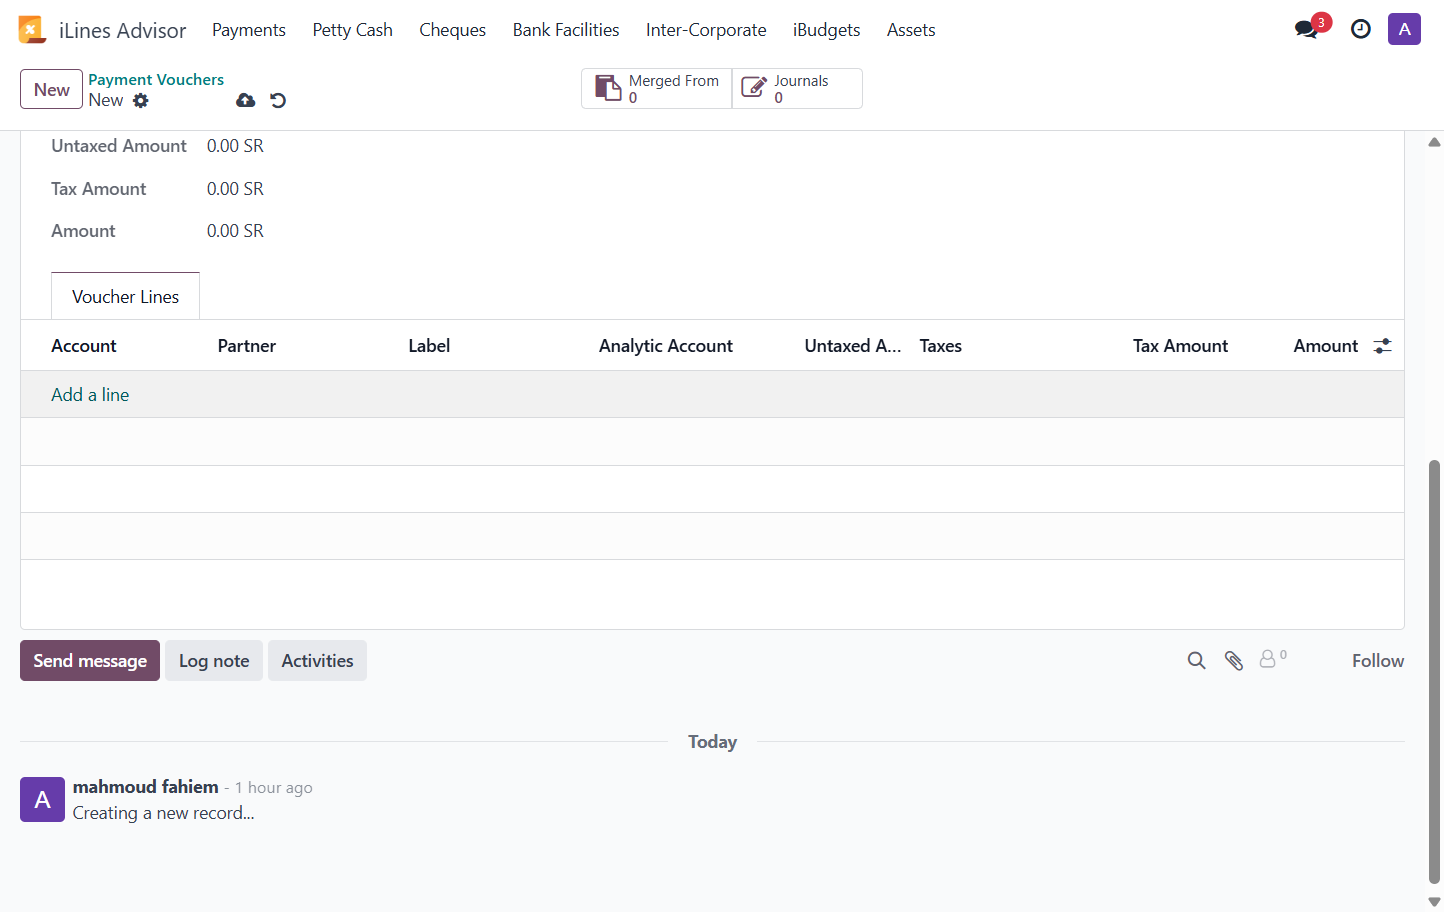Attach files with the paperclip icon
This screenshot has width=1444, height=912.
click(x=1234, y=661)
